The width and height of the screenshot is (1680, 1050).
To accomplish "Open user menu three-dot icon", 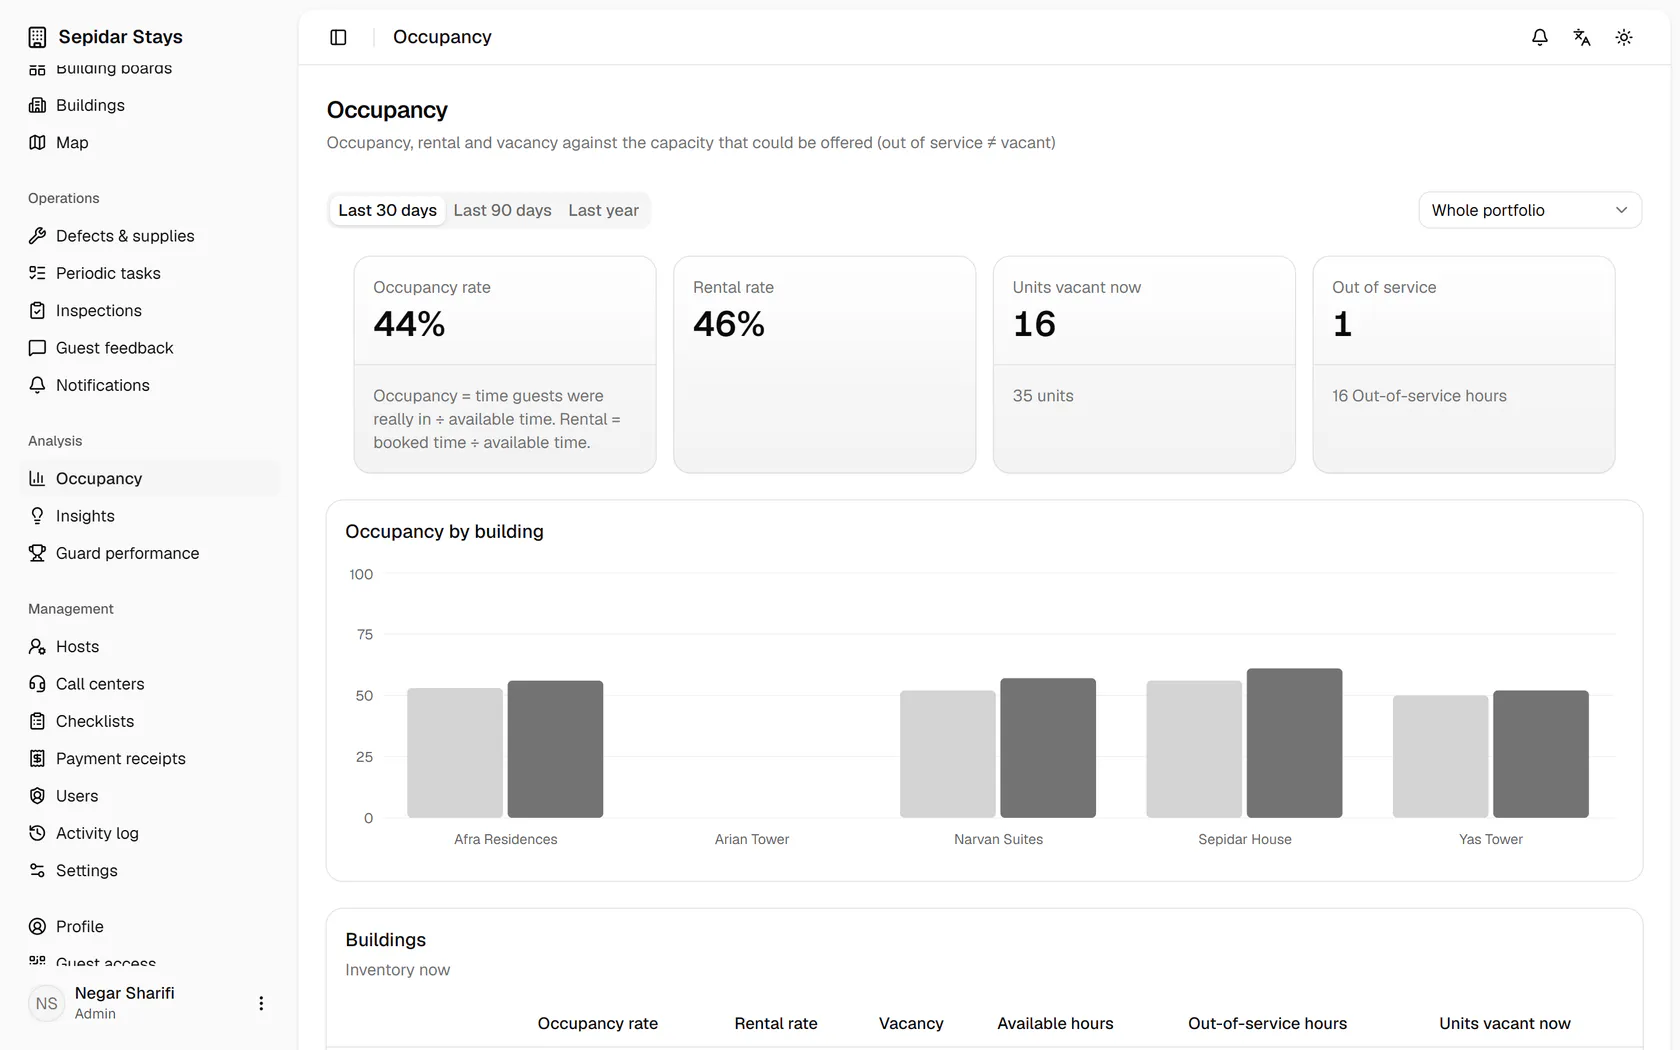I will click(x=261, y=1003).
